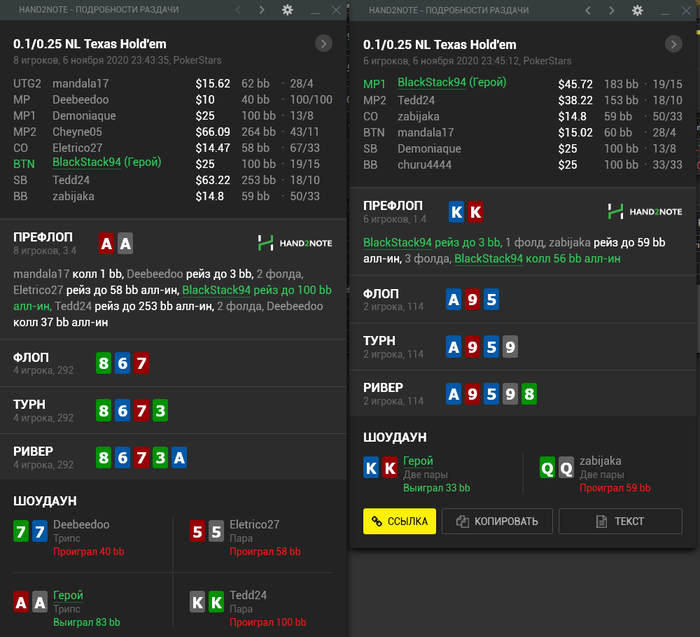Click left window title 0.1/0.25 NL Texas Hold'em
Image resolution: width=700 pixels, height=637 pixels.
click(90, 44)
